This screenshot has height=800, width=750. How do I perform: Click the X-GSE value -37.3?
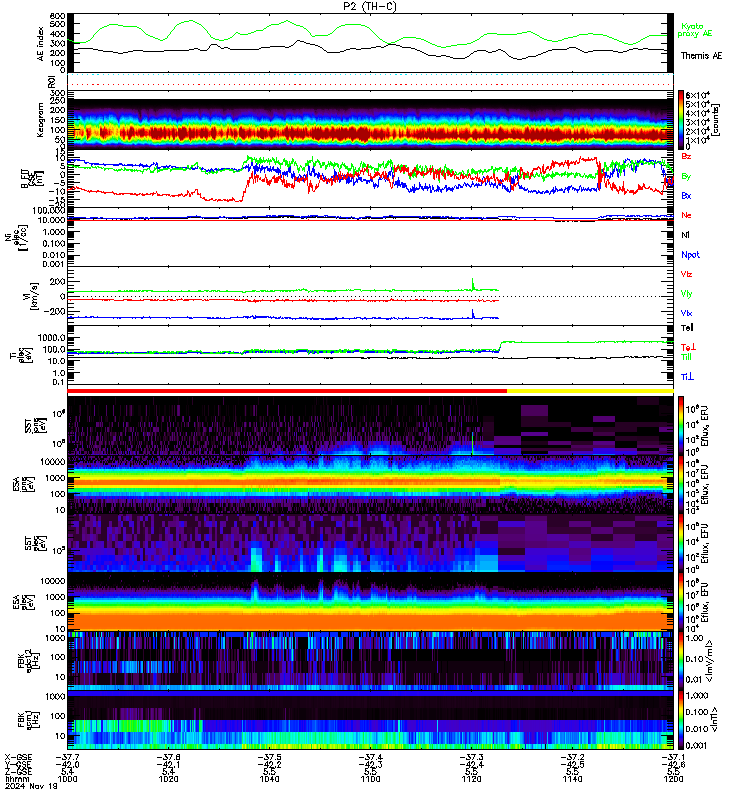(x=471, y=757)
